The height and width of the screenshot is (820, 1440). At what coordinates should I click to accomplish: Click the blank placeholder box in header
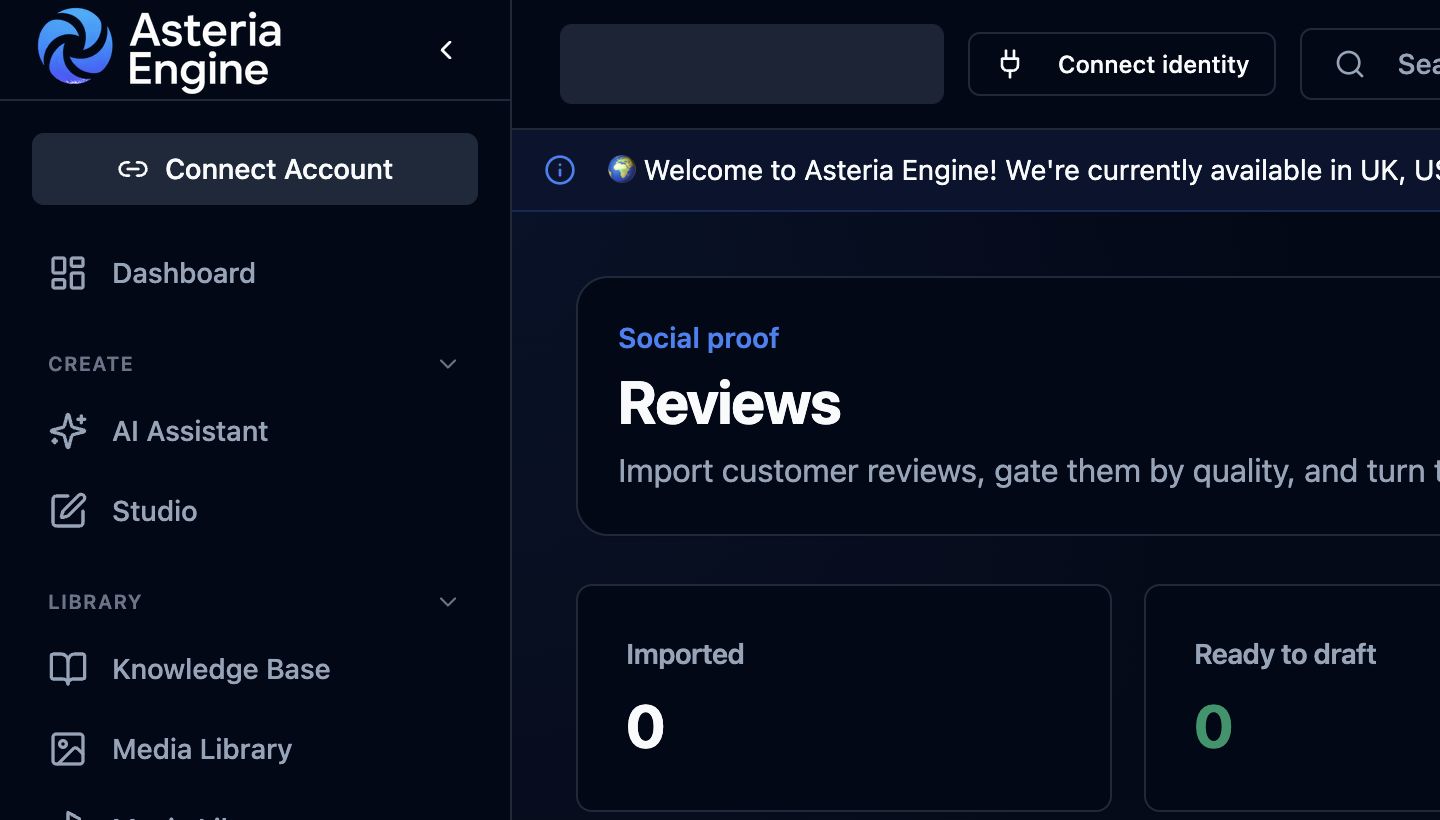[752, 64]
